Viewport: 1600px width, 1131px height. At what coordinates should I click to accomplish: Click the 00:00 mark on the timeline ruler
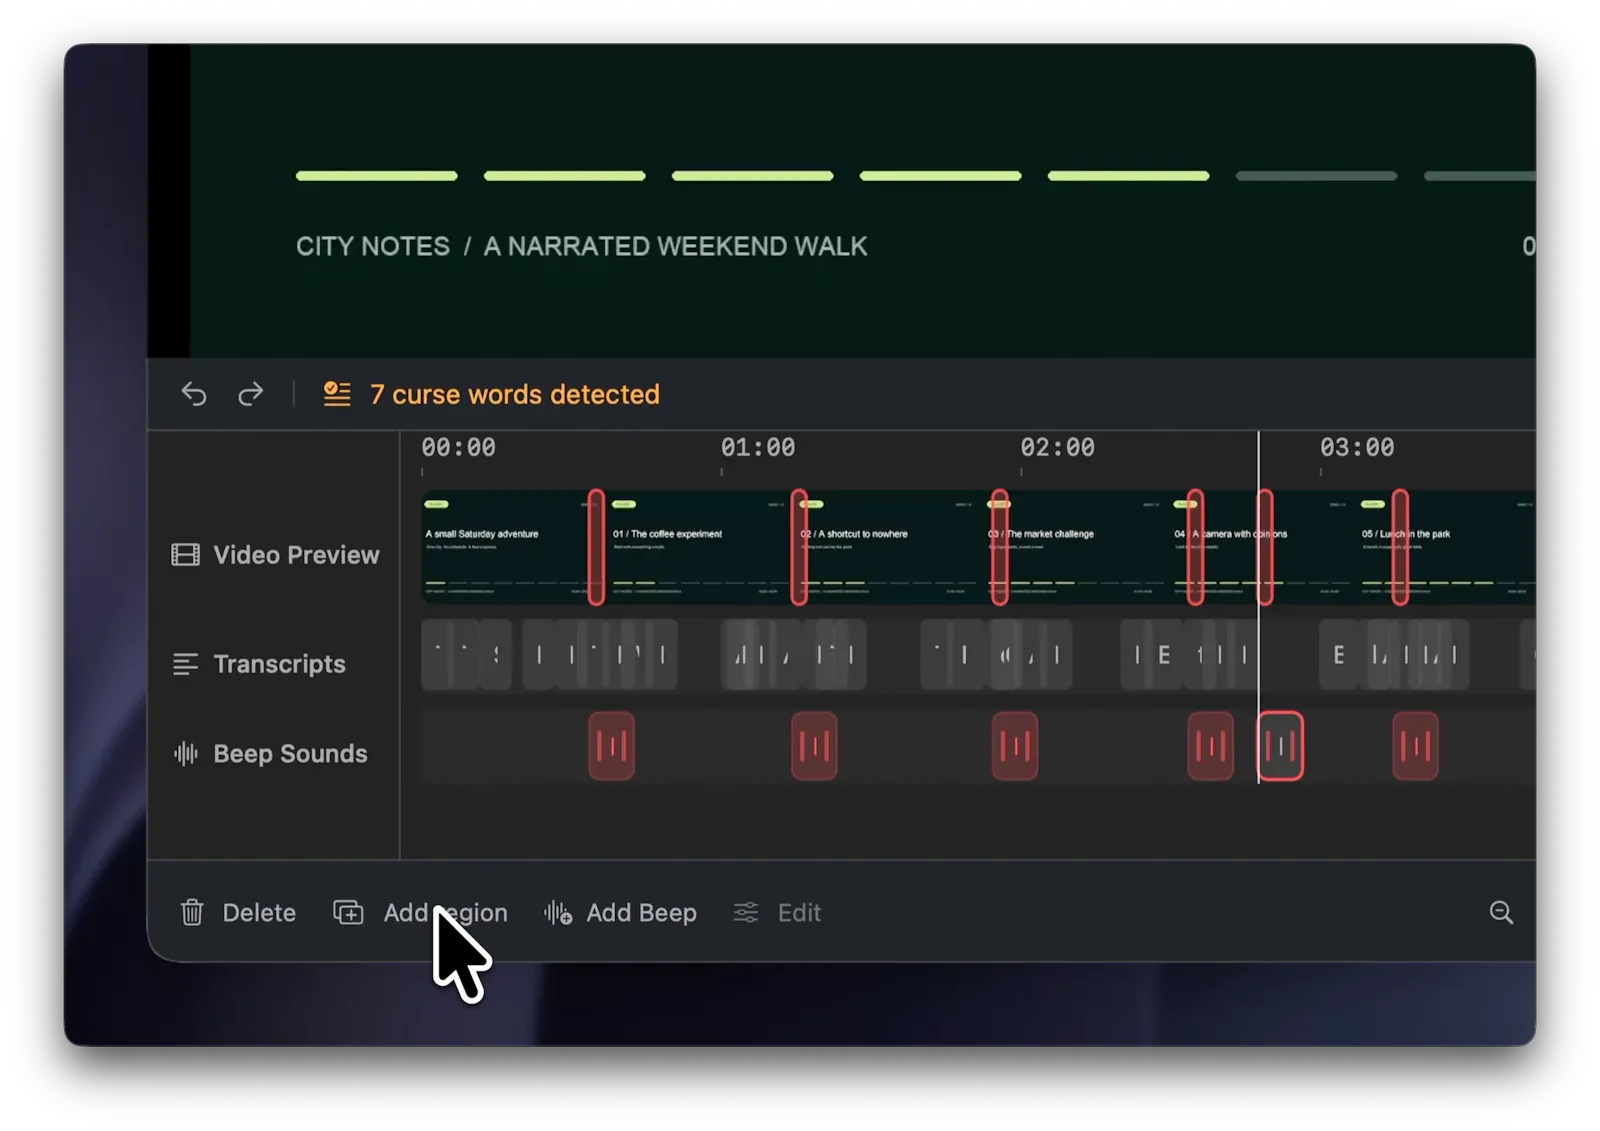tap(458, 448)
